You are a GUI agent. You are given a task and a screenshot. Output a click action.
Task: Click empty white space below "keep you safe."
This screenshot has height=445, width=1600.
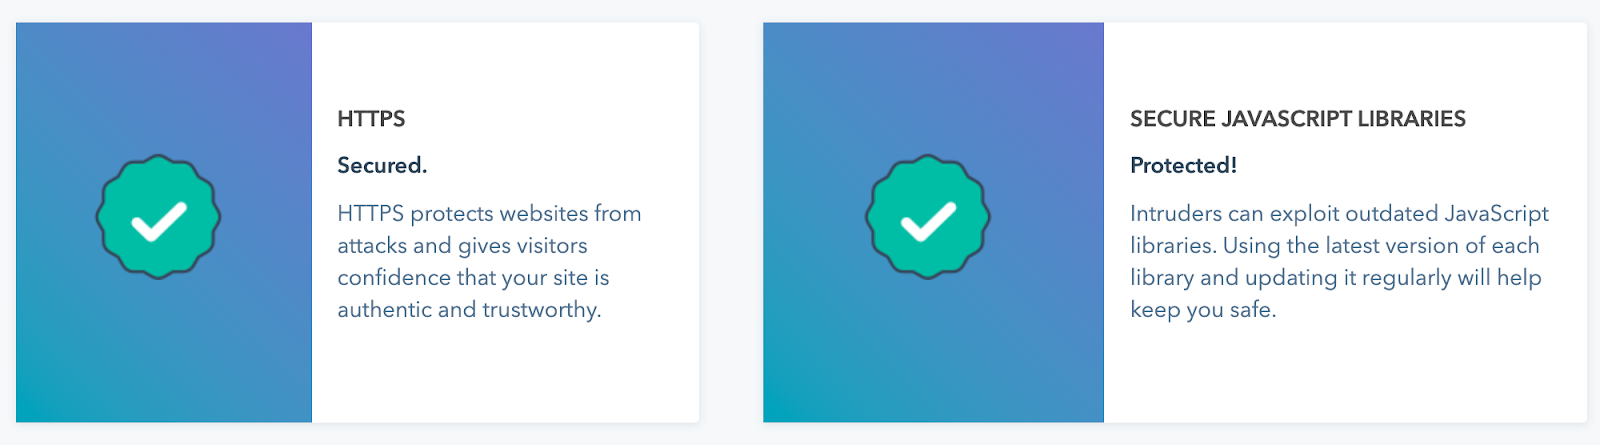click(x=1345, y=372)
